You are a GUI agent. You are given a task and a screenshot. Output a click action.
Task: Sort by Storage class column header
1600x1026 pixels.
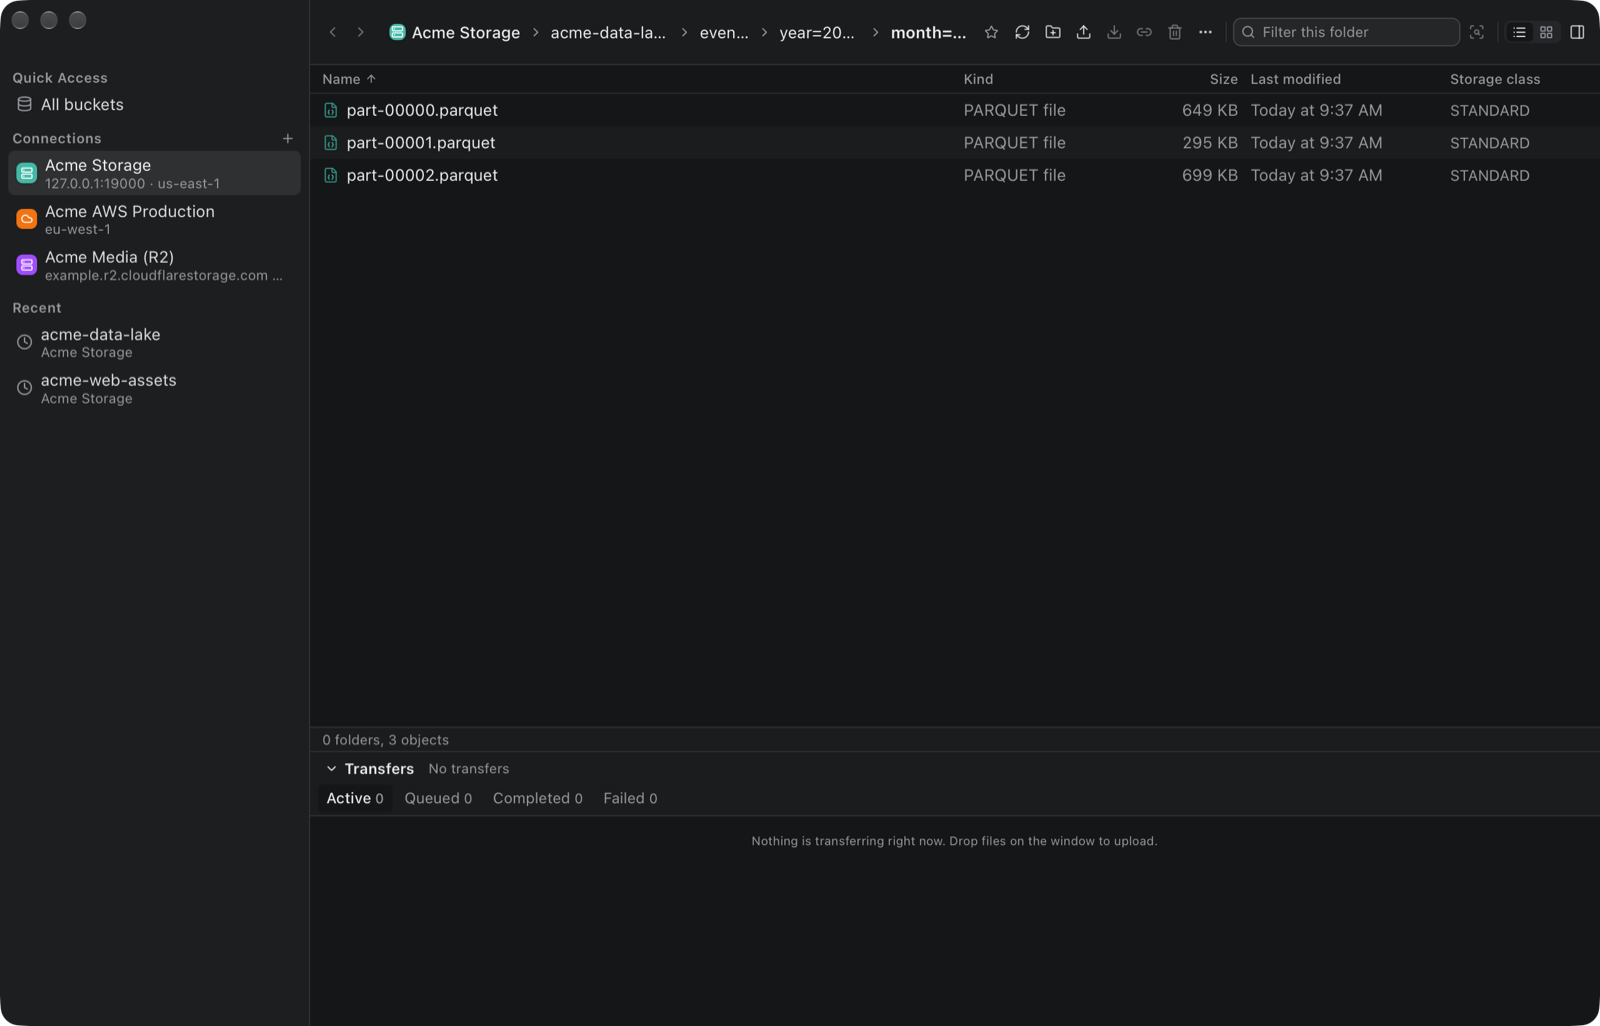coord(1495,79)
